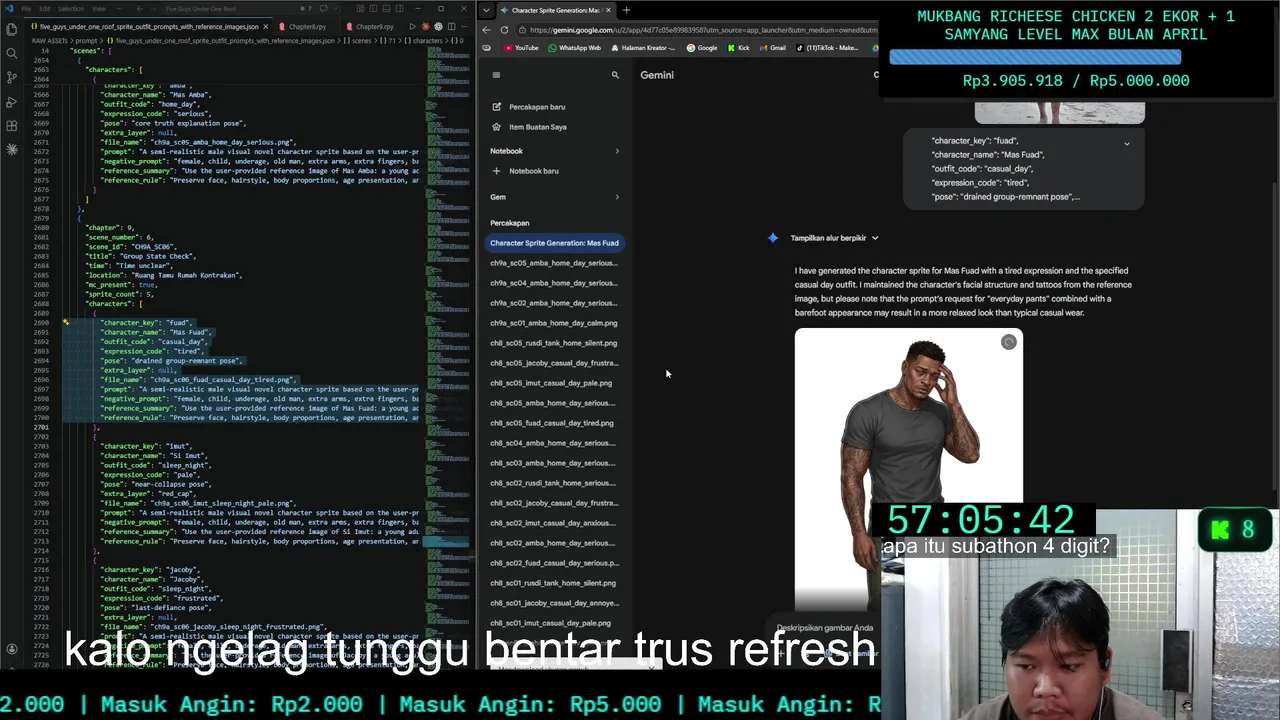Click the Gemini sidebar search icon
Screen dimensions: 1280x720
[615, 75]
